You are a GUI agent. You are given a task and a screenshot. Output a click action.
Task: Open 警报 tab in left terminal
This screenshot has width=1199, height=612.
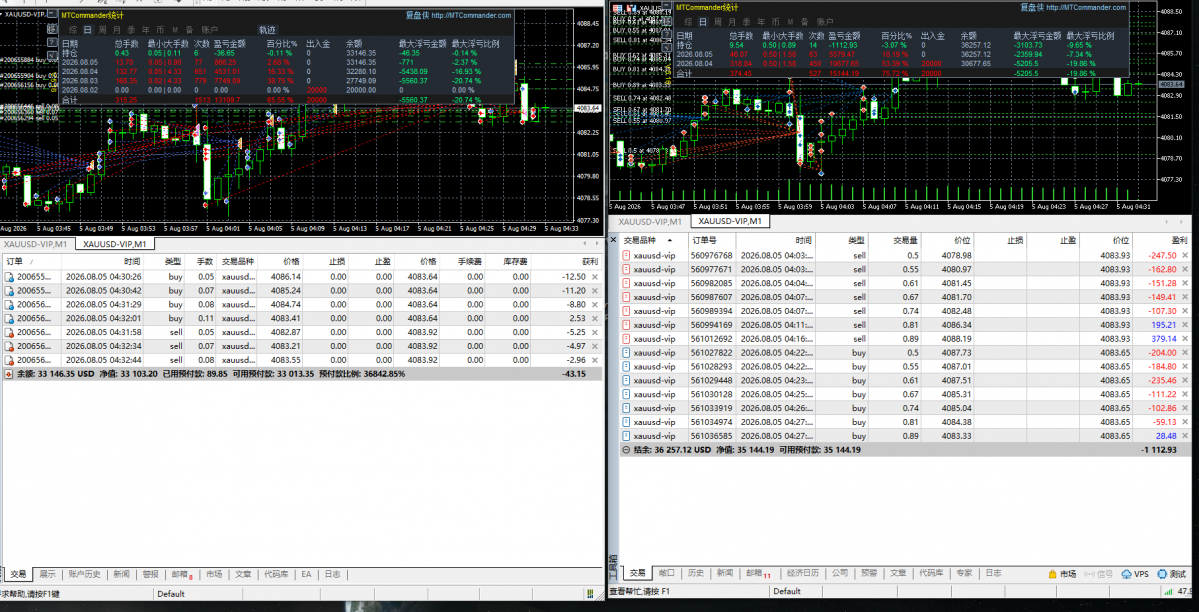[151, 574]
